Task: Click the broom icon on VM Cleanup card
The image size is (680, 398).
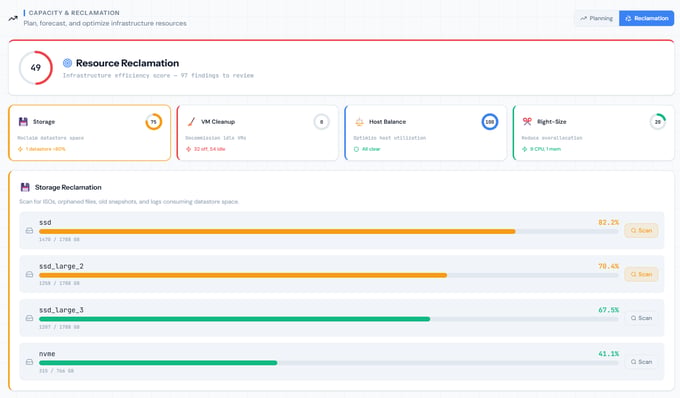Action: [191, 122]
